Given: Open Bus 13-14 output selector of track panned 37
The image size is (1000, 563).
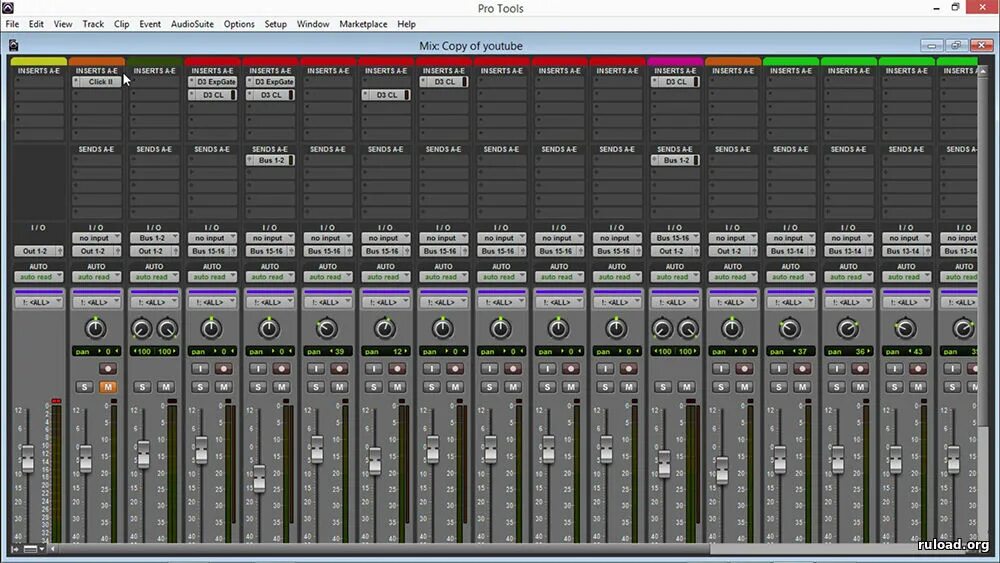Looking at the screenshot, I should pyautogui.click(x=786, y=251).
